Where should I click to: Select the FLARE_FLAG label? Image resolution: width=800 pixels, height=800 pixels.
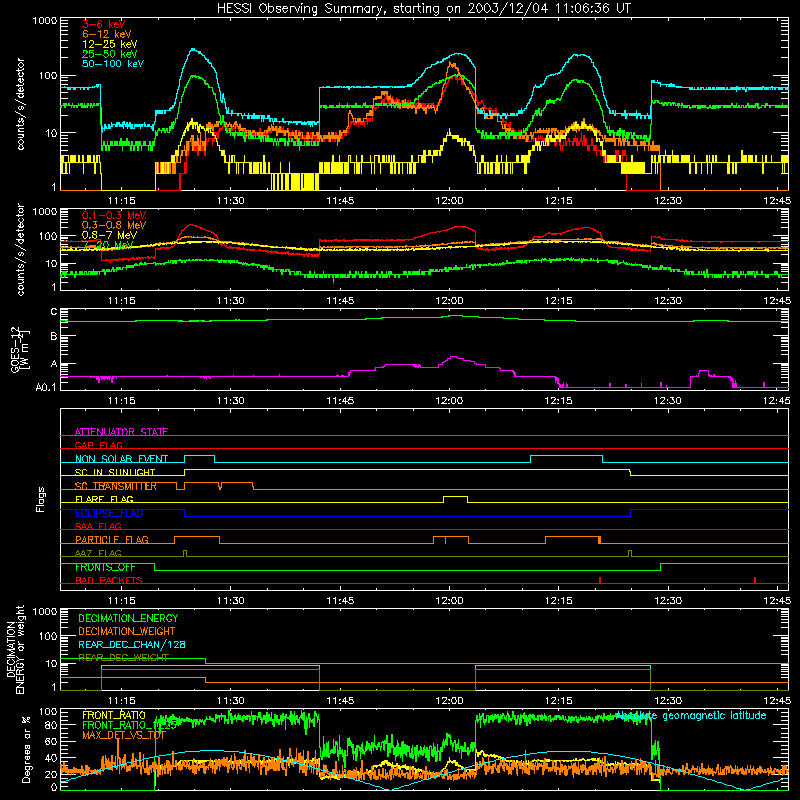point(104,499)
